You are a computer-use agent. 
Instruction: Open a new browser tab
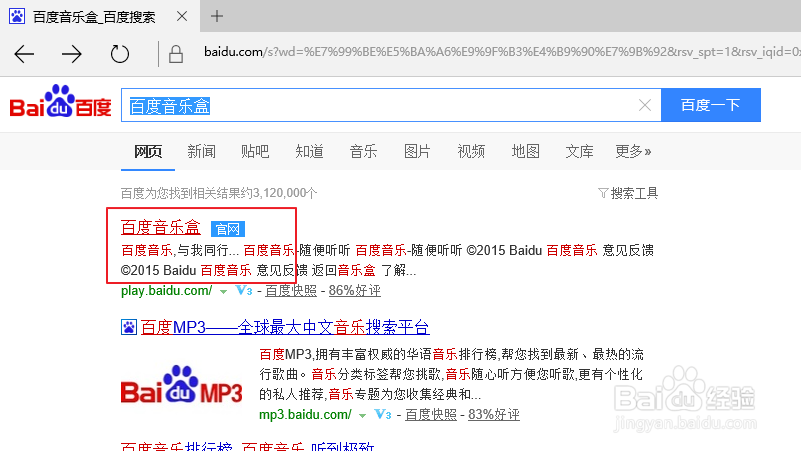pos(217,16)
